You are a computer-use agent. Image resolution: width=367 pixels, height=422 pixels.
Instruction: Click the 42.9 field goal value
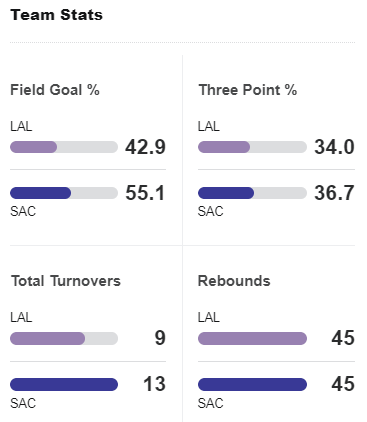[145, 147]
